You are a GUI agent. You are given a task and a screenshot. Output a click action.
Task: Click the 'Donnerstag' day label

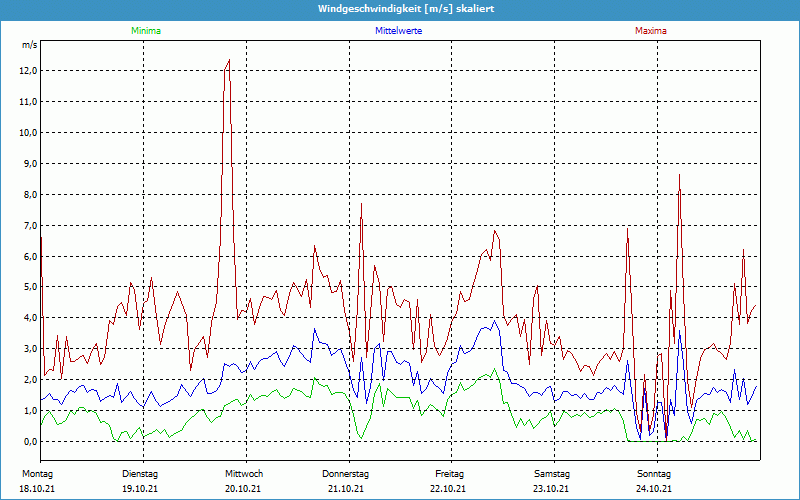345,474
